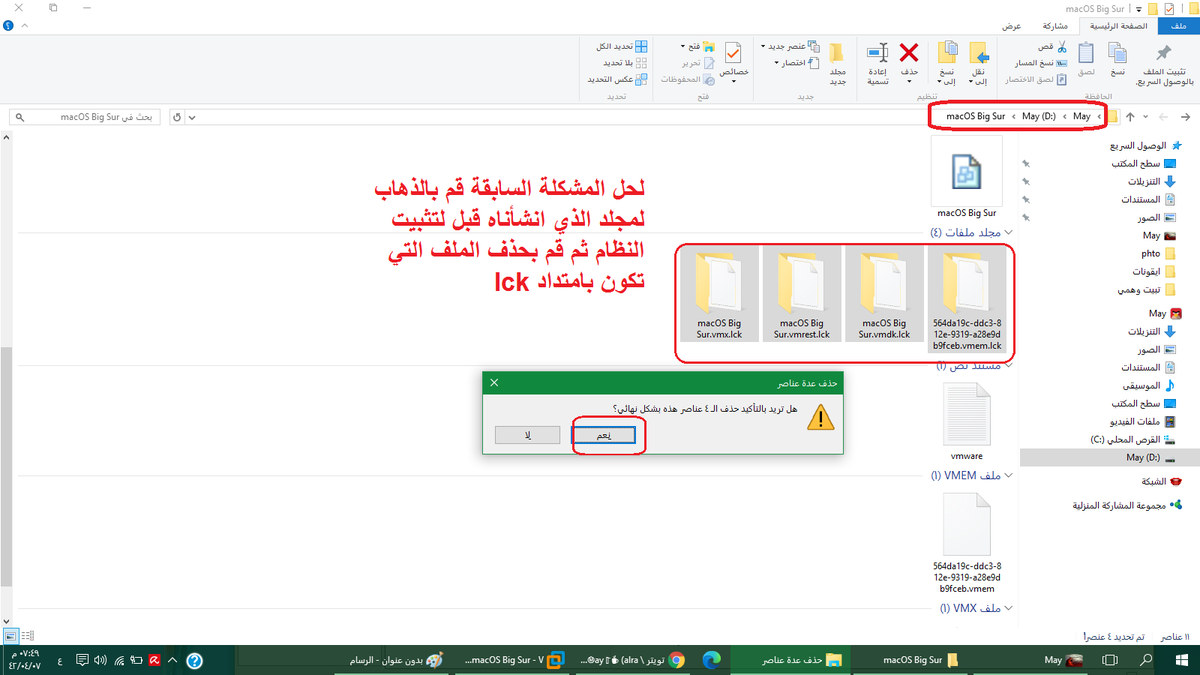Click Paste shortcut (لصق الاختصار)
The height and width of the screenshot is (675, 1200).
1036,79
